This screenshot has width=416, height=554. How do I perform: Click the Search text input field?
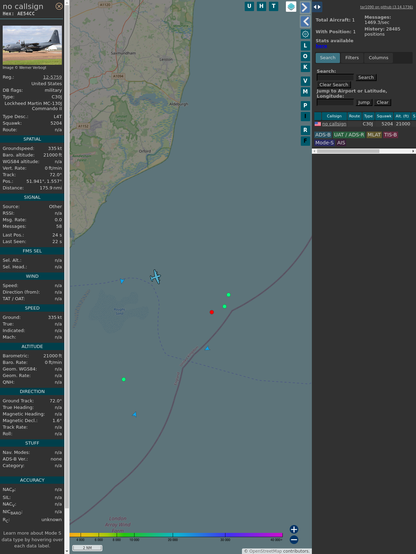335,77
